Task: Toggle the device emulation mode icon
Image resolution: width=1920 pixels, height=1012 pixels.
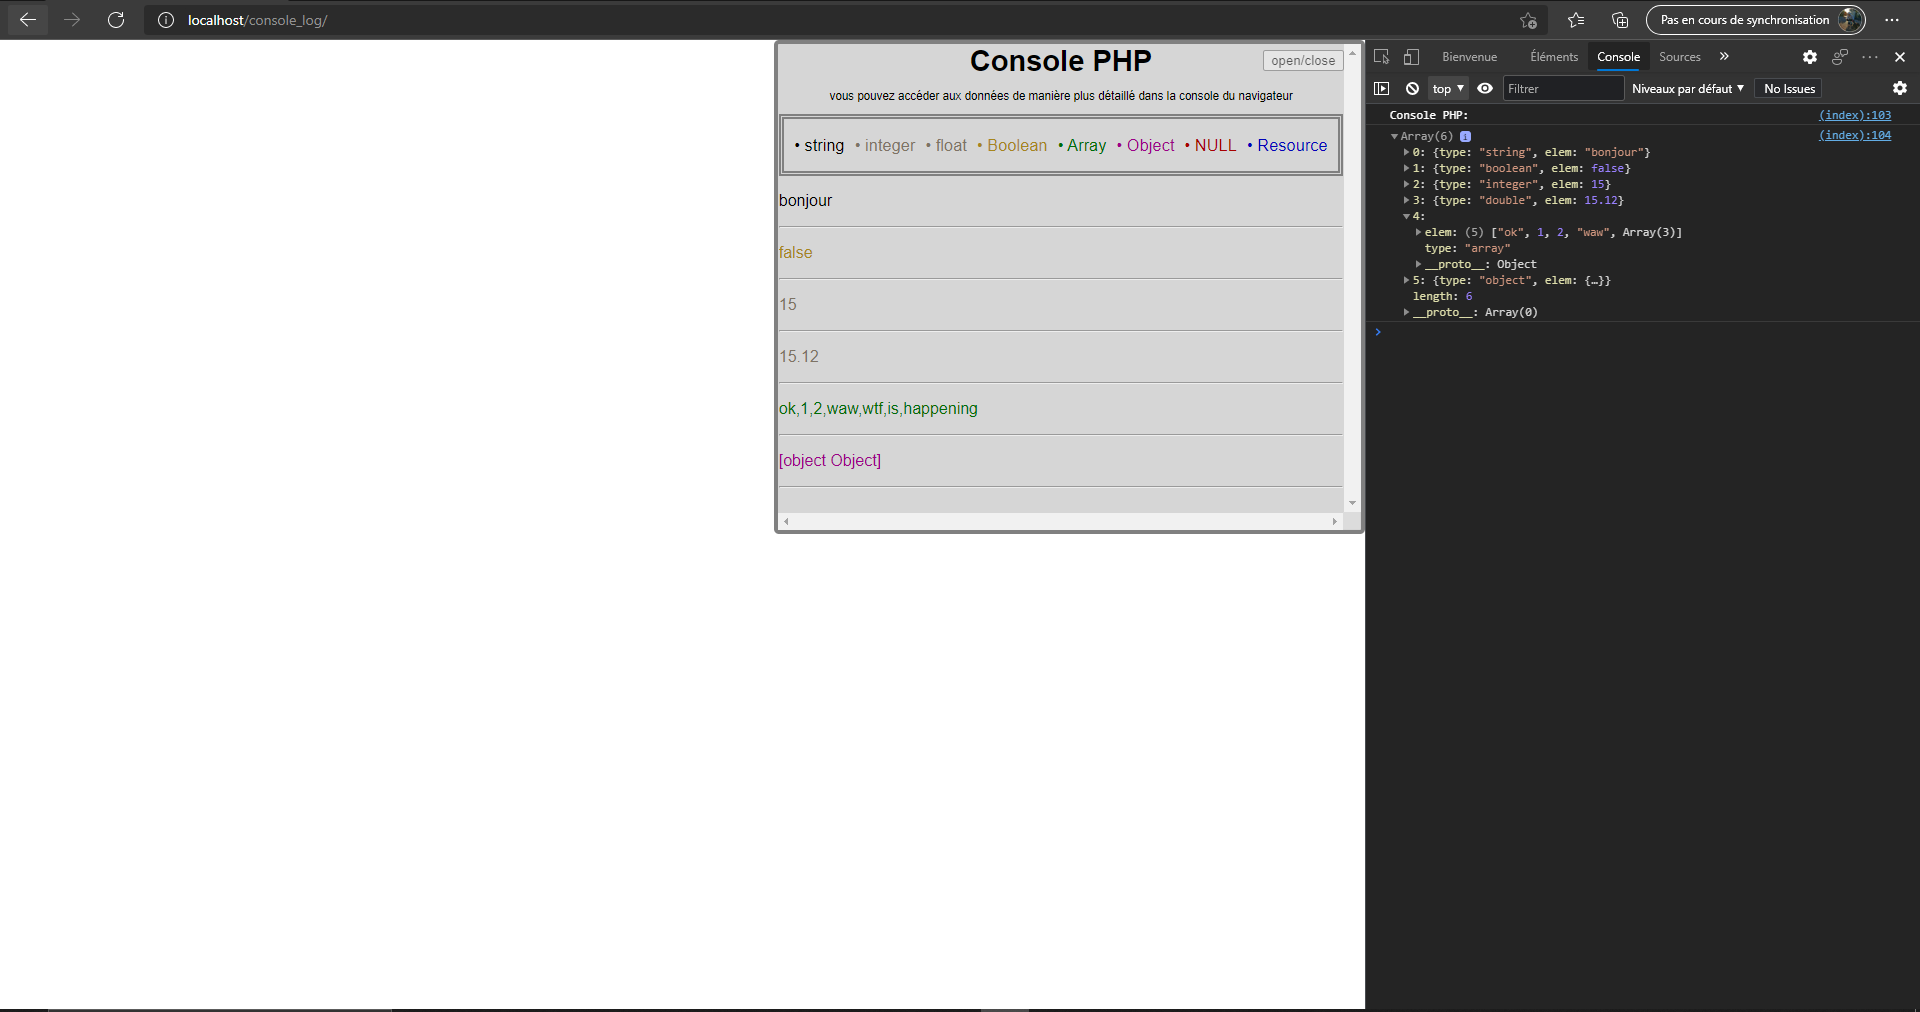Action: (x=1411, y=57)
